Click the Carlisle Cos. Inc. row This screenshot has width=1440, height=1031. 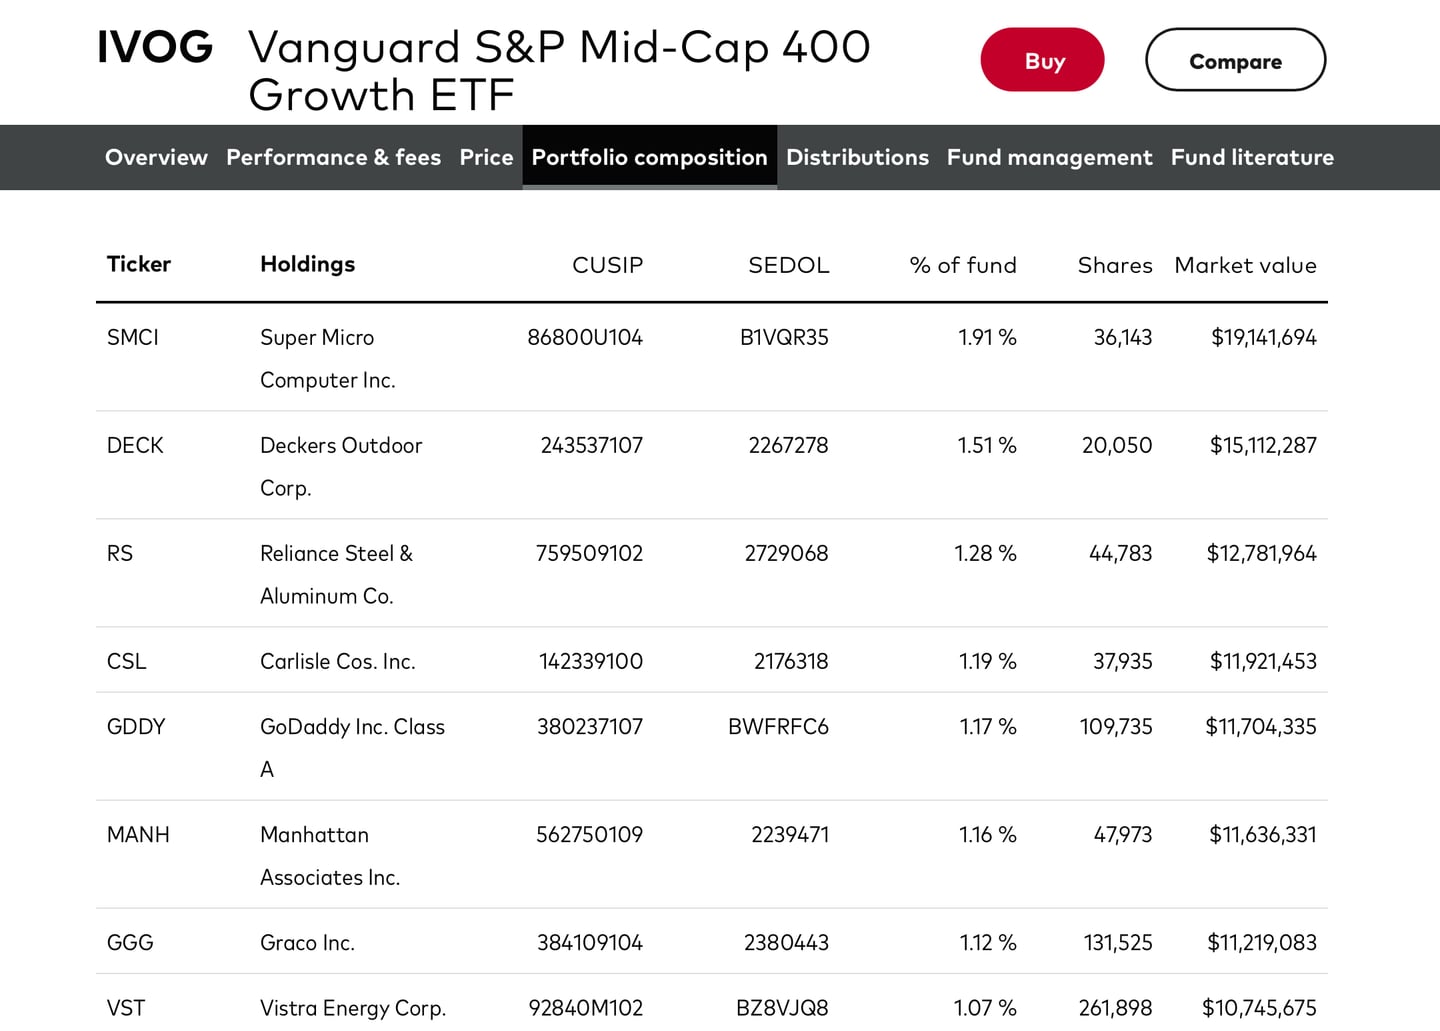pos(338,661)
